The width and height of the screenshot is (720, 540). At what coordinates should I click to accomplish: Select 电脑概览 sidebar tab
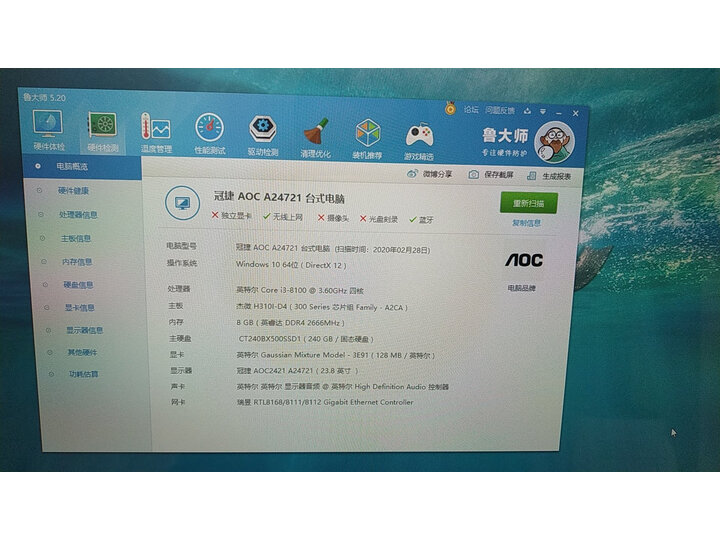[x=82, y=166]
